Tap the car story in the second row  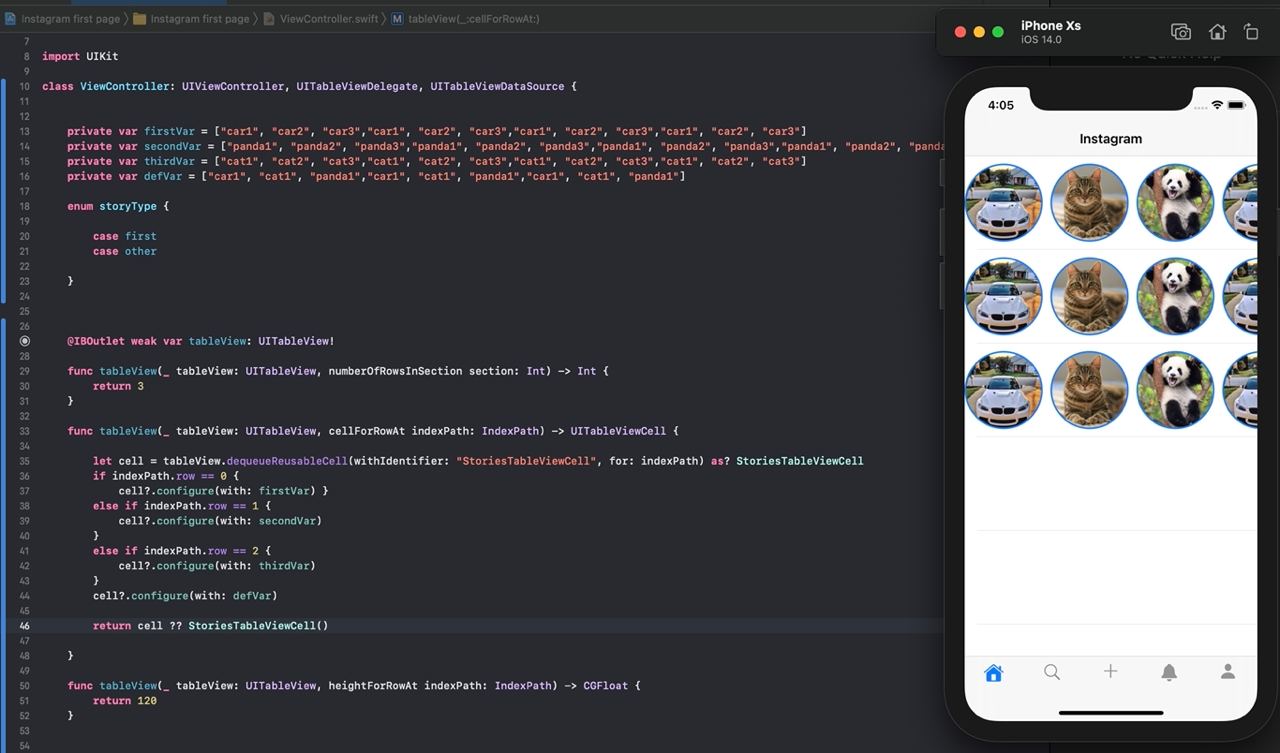[x=1003, y=297]
